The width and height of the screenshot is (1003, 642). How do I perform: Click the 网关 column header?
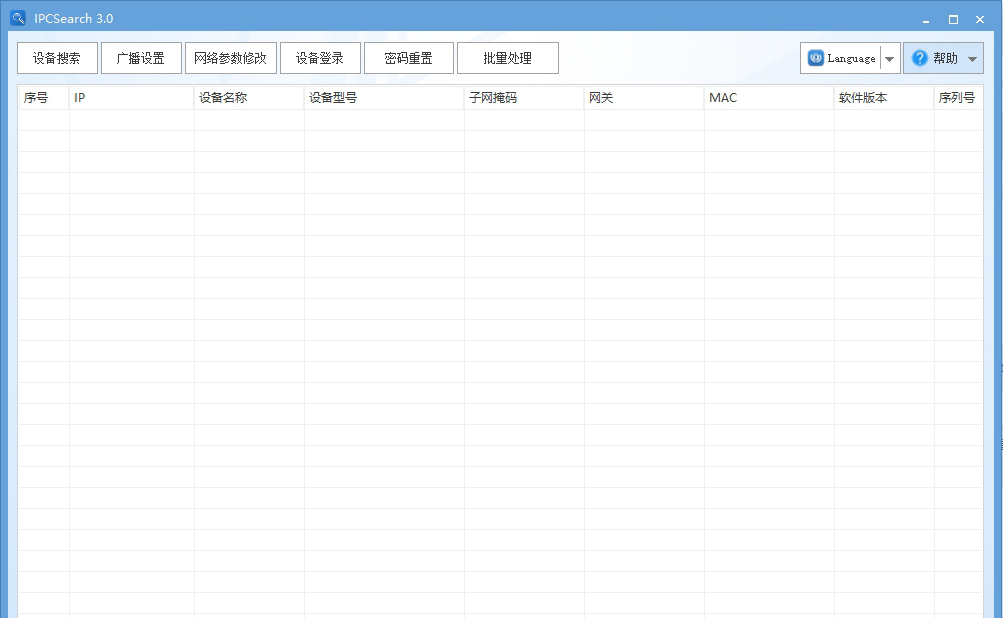(x=644, y=98)
